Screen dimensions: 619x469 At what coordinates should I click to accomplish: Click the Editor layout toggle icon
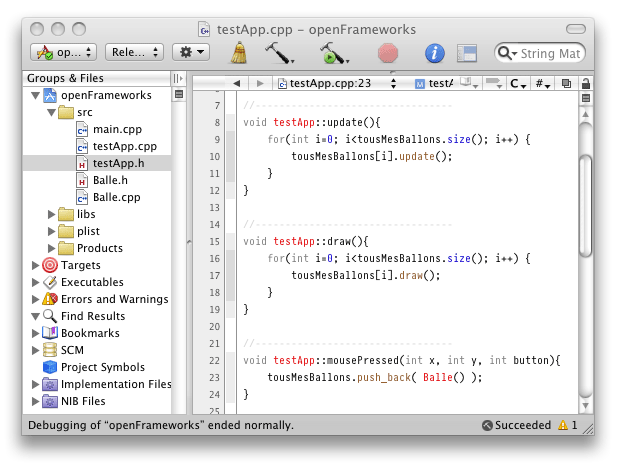pos(466,52)
